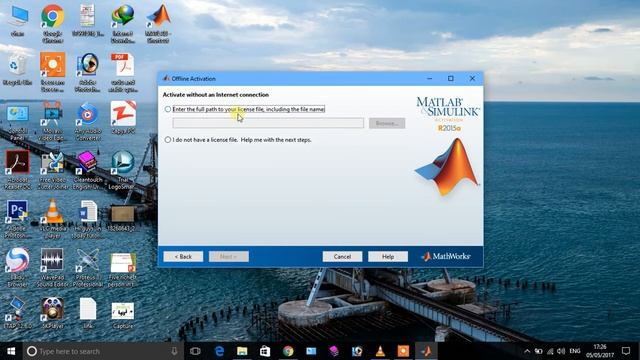
Task: Open the This PC computer desktop icon
Action: 17,21
